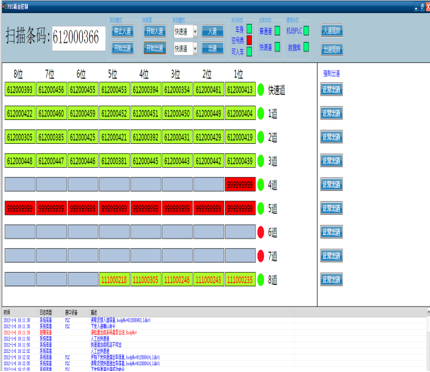Click the red status light for 6道
This screenshot has height=372, width=430.
pos(261,232)
